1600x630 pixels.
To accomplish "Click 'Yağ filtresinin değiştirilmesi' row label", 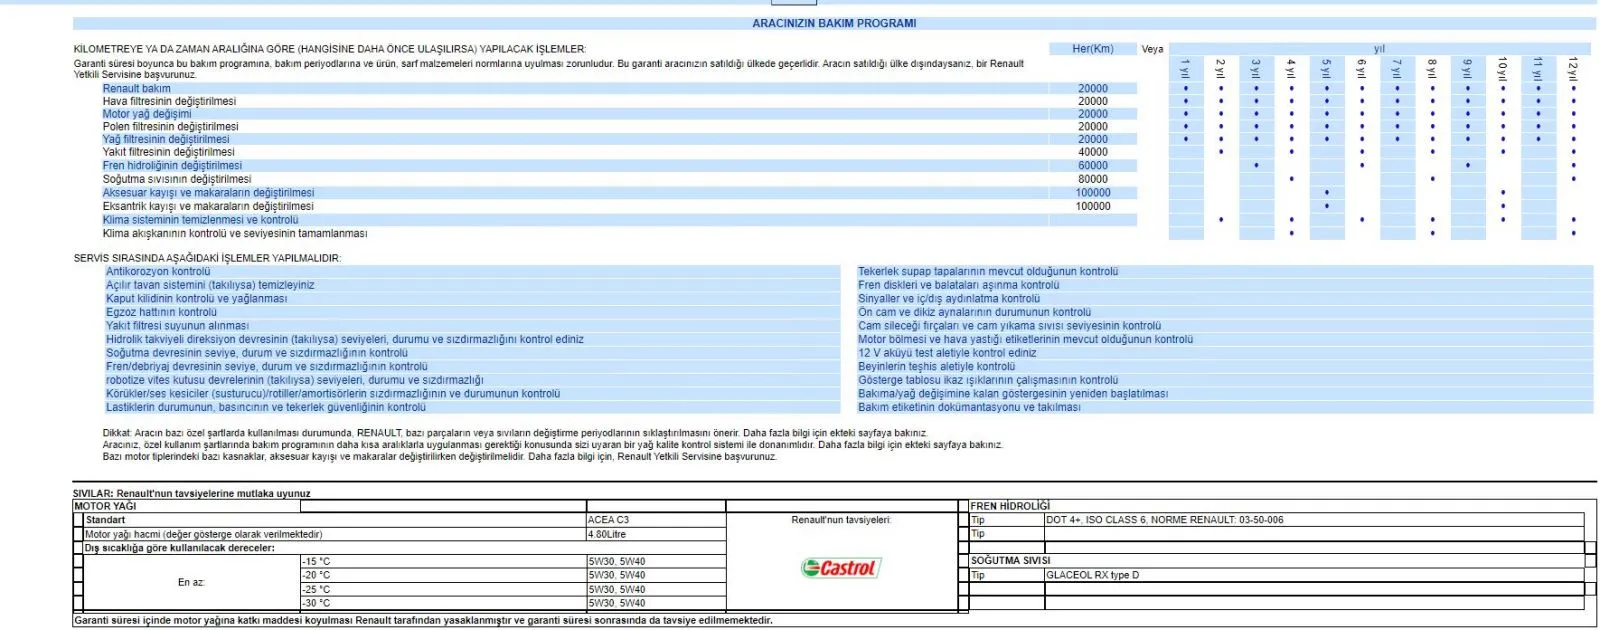I will coord(166,139).
